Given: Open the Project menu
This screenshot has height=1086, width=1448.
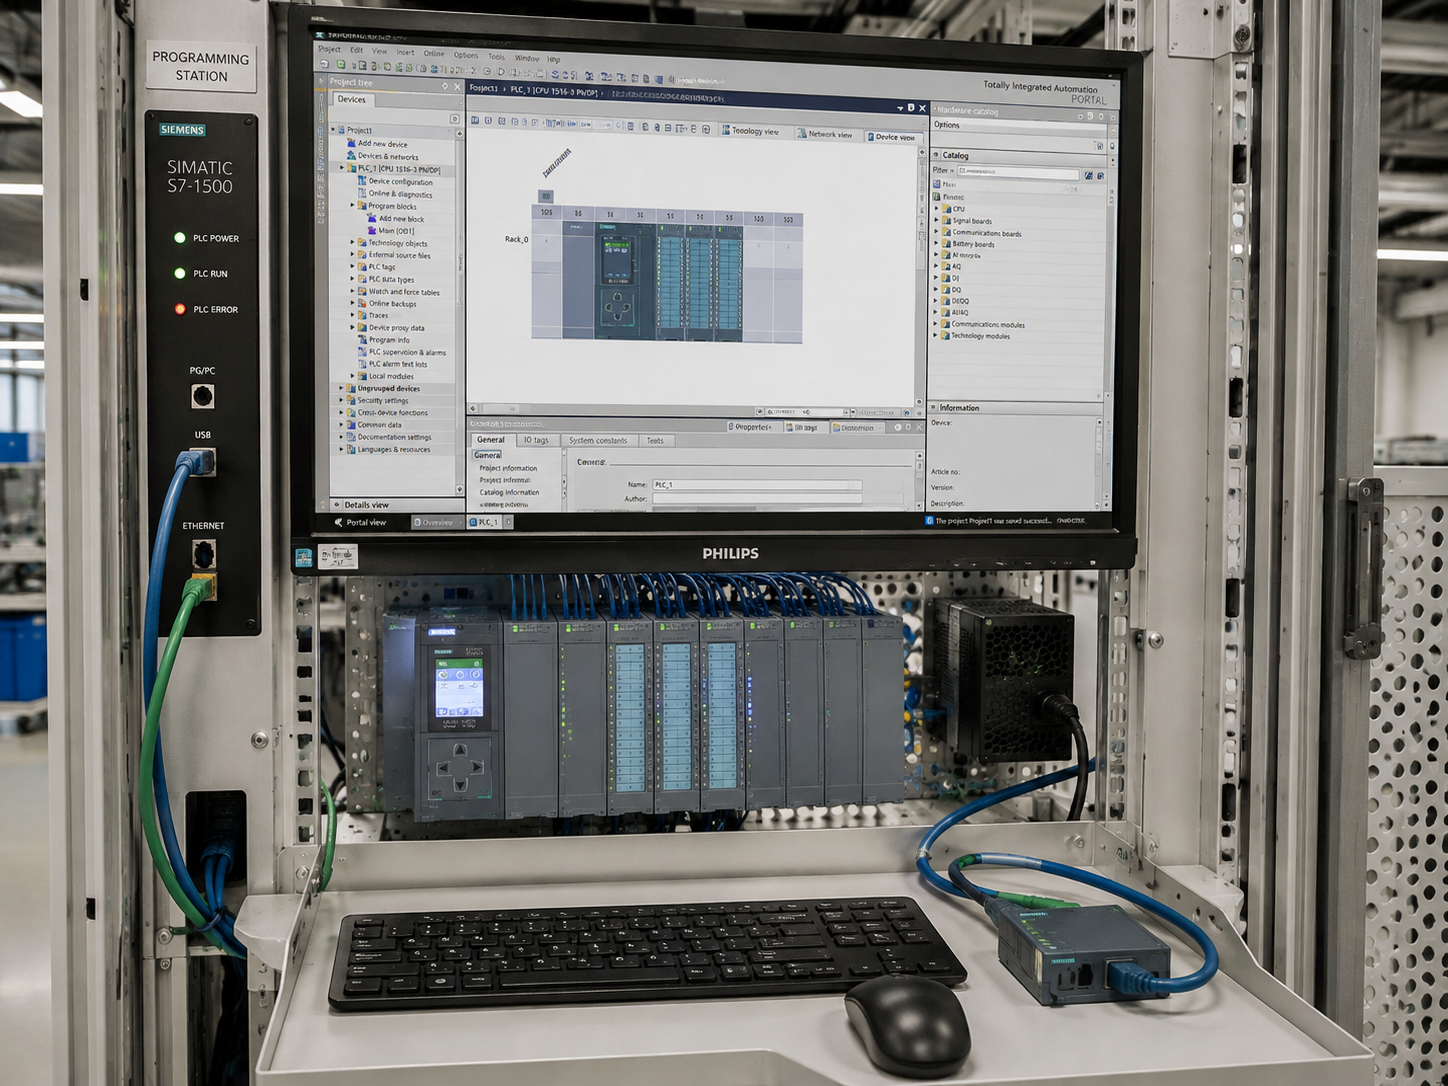Looking at the screenshot, I should (x=330, y=48).
